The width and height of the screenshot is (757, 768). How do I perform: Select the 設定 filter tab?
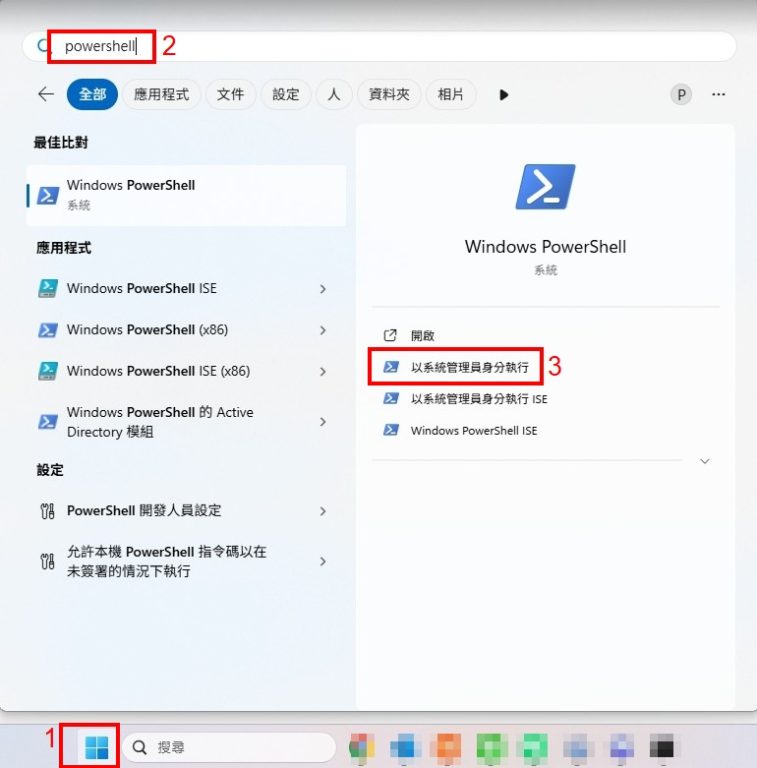point(286,94)
